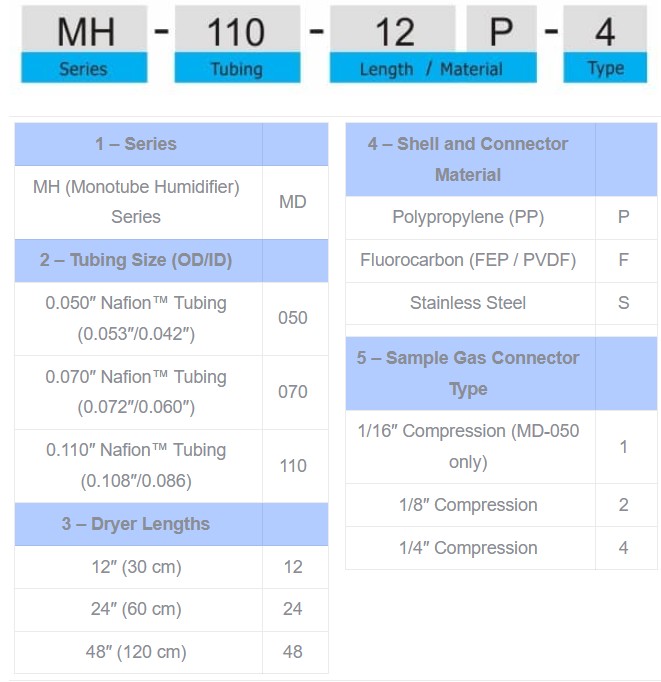Select the blue Length / Material label
The image size is (661, 682).
click(433, 69)
